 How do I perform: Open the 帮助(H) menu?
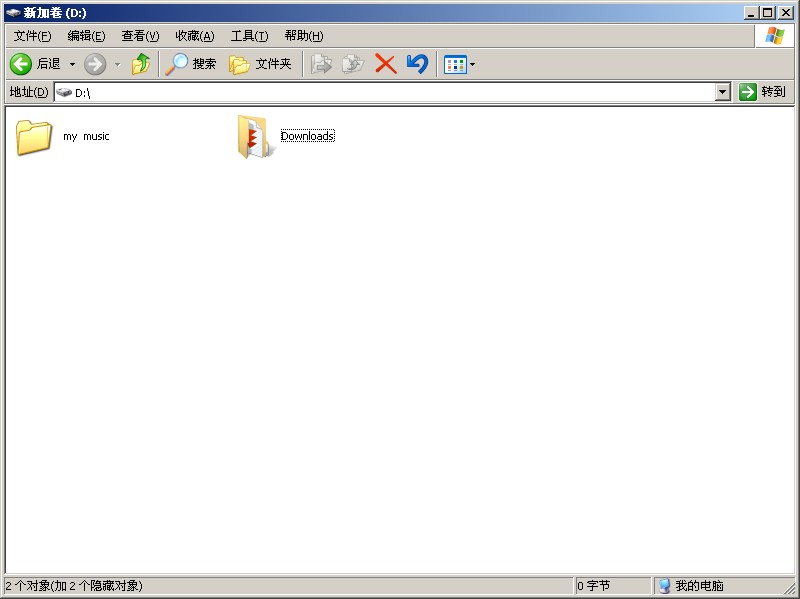click(x=304, y=36)
